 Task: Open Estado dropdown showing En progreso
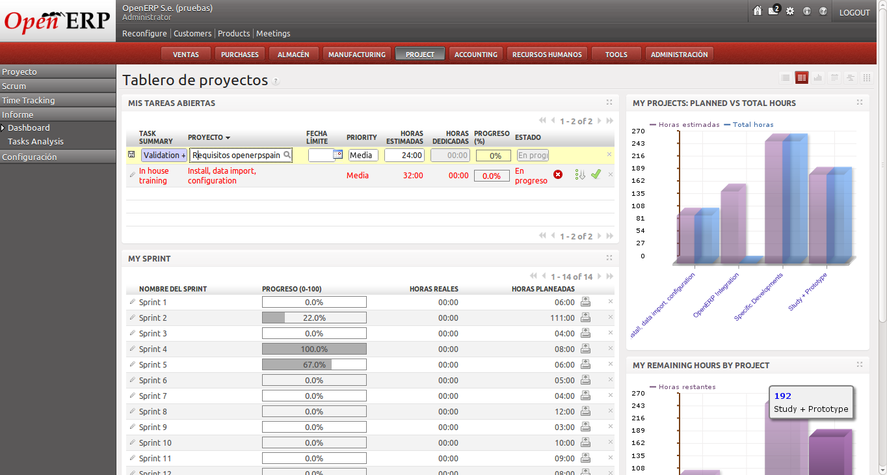coord(533,155)
